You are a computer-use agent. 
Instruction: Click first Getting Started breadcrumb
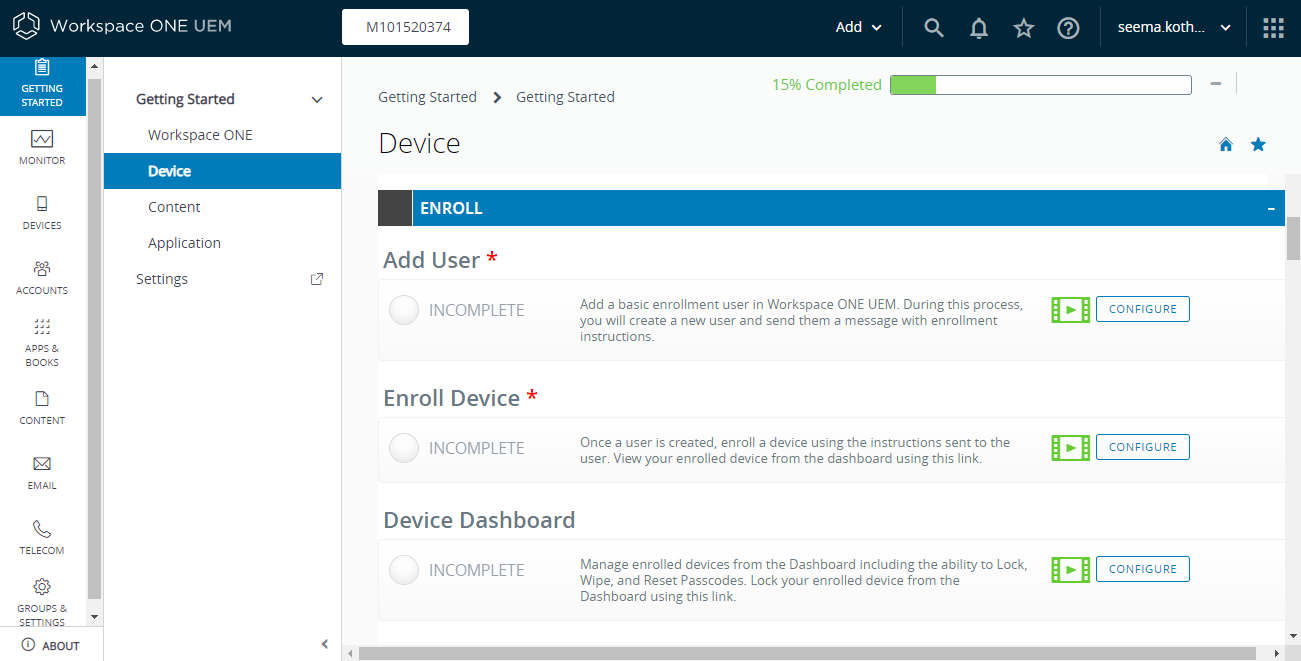coord(427,97)
